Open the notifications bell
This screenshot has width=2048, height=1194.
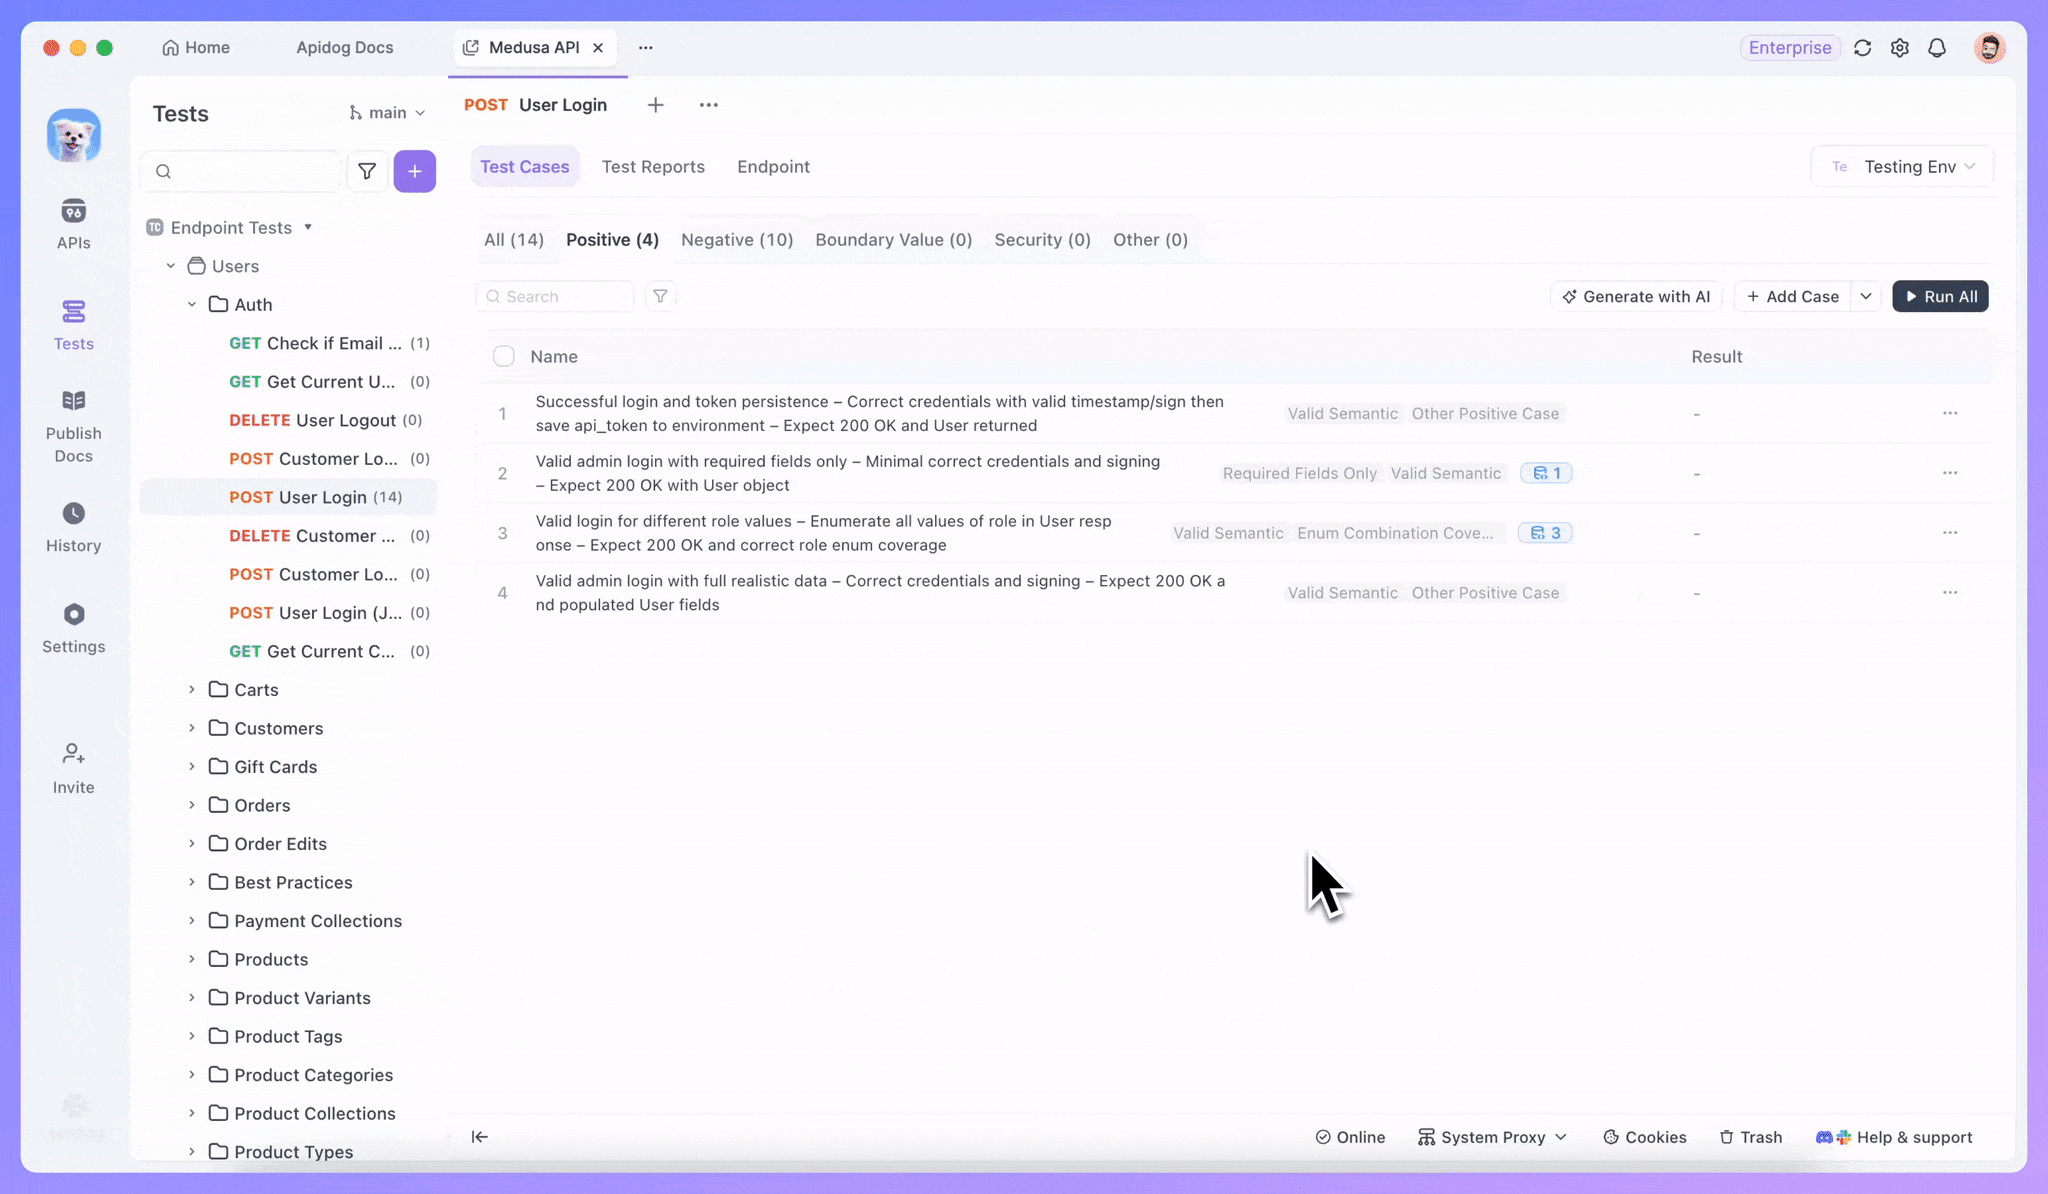point(1937,47)
